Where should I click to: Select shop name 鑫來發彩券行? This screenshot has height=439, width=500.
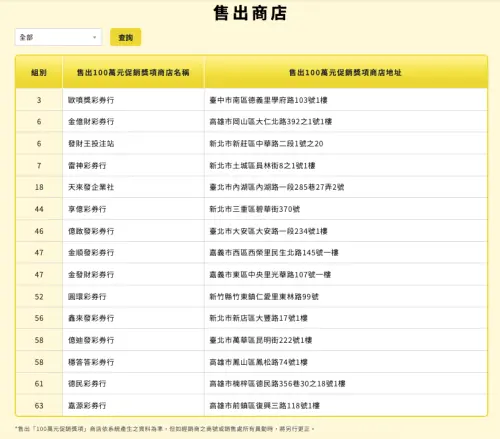click(x=91, y=318)
